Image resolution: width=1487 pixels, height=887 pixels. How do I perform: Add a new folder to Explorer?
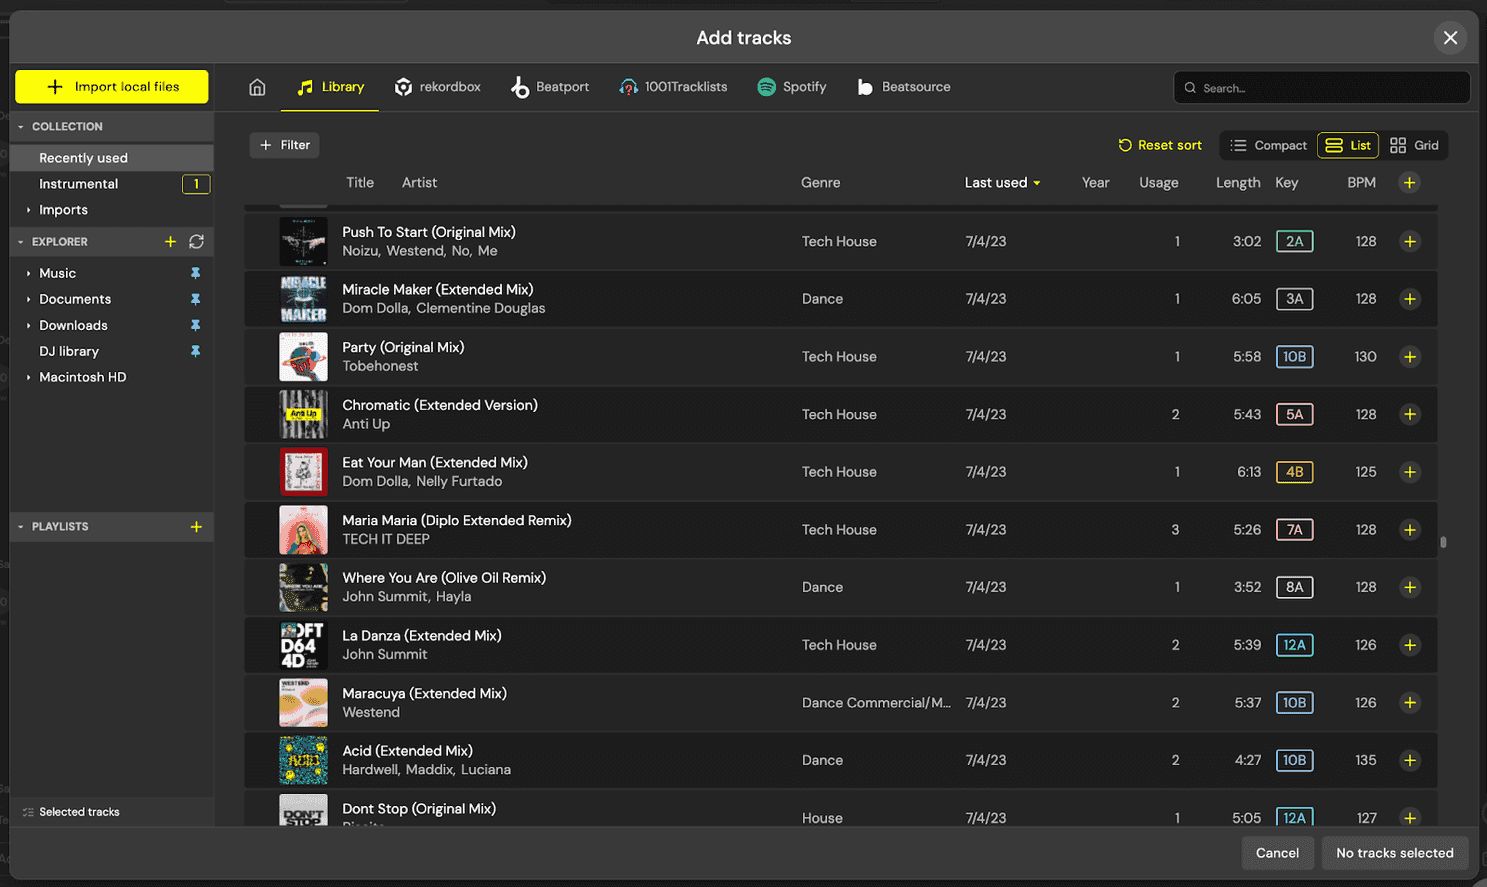(170, 242)
